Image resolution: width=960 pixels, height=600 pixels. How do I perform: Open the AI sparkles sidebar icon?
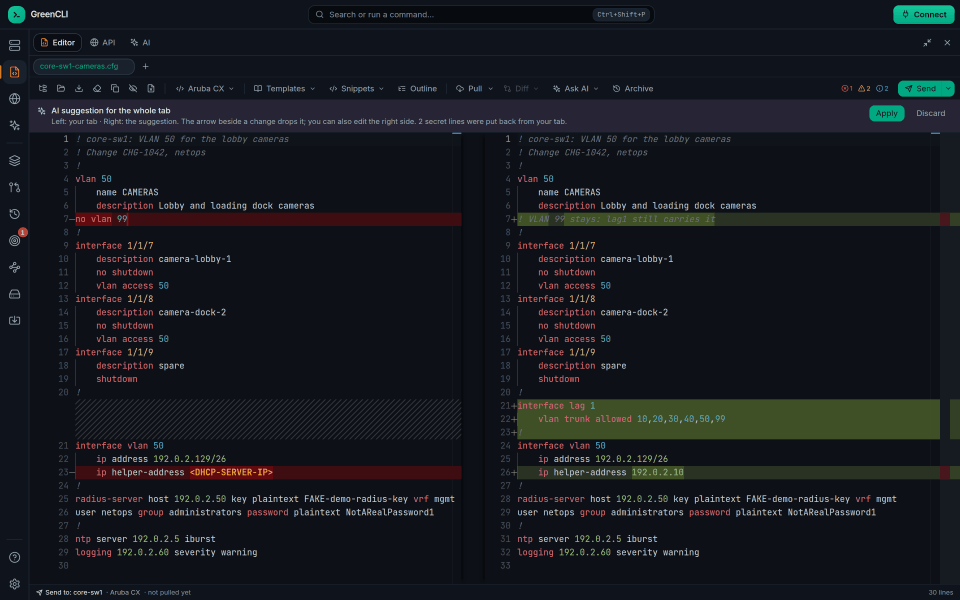(x=15, y=126)
